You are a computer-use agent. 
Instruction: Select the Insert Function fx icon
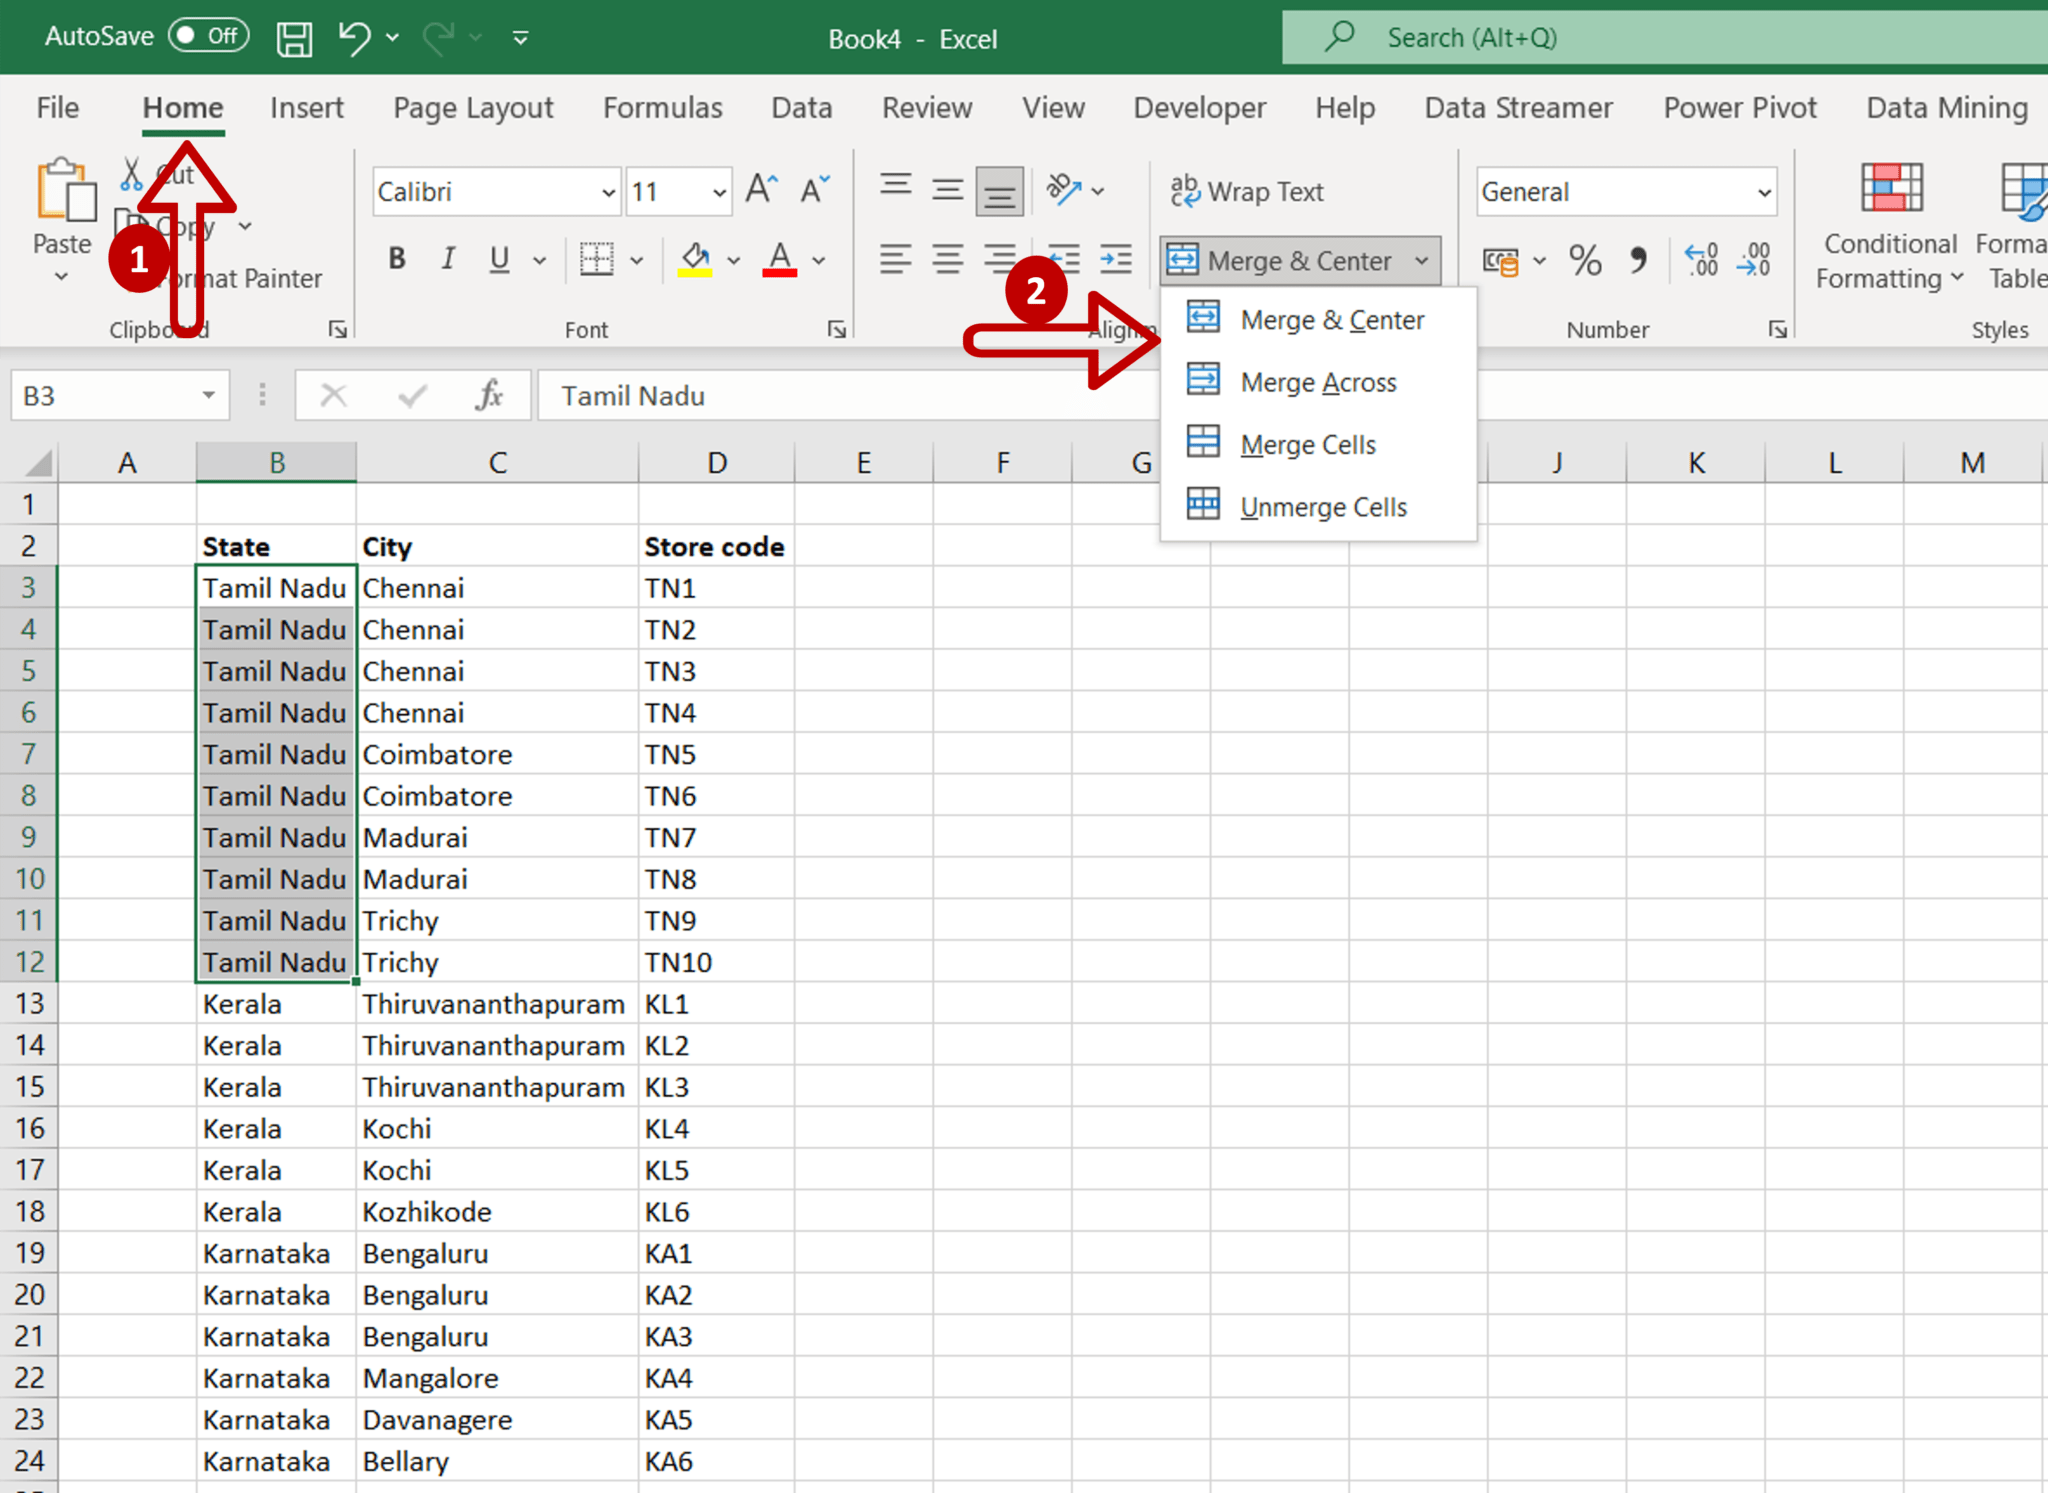[489, 395]
